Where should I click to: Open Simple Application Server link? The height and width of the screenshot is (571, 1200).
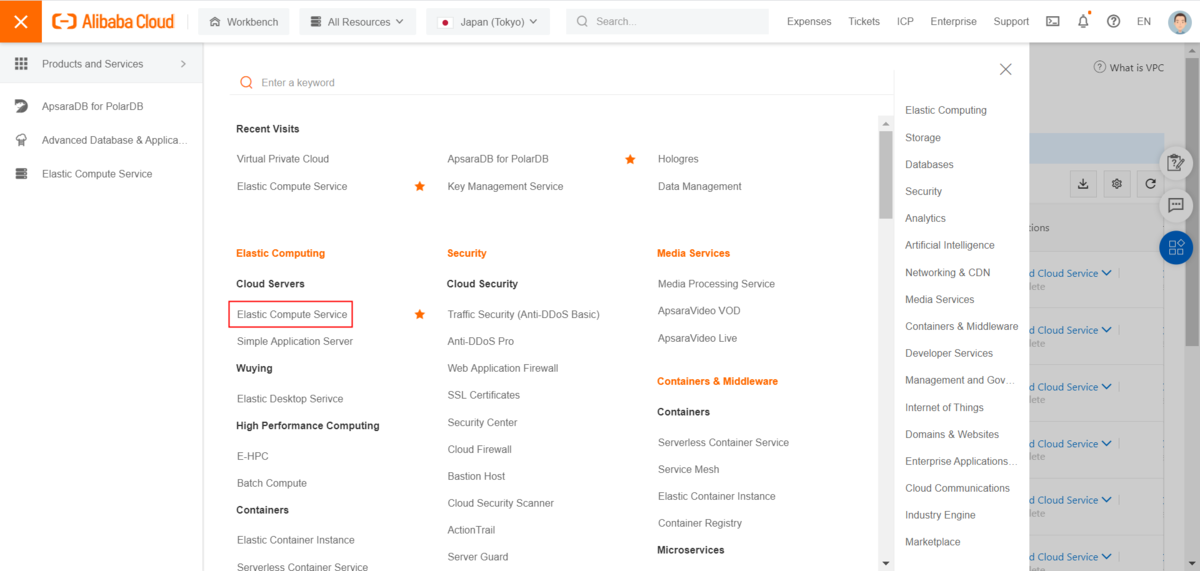[x=295, y=341]
